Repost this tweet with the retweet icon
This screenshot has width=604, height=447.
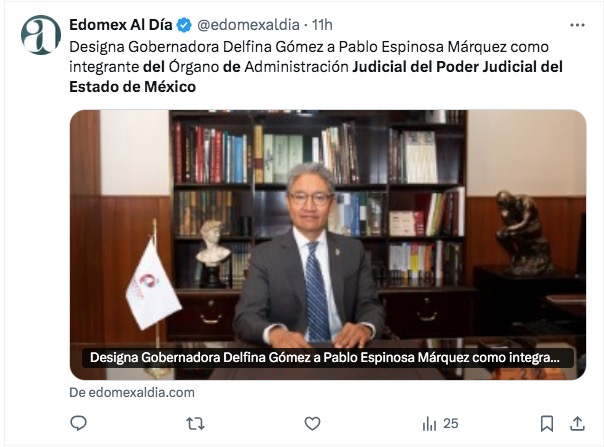pyautogui.click(x=196, y=424)
